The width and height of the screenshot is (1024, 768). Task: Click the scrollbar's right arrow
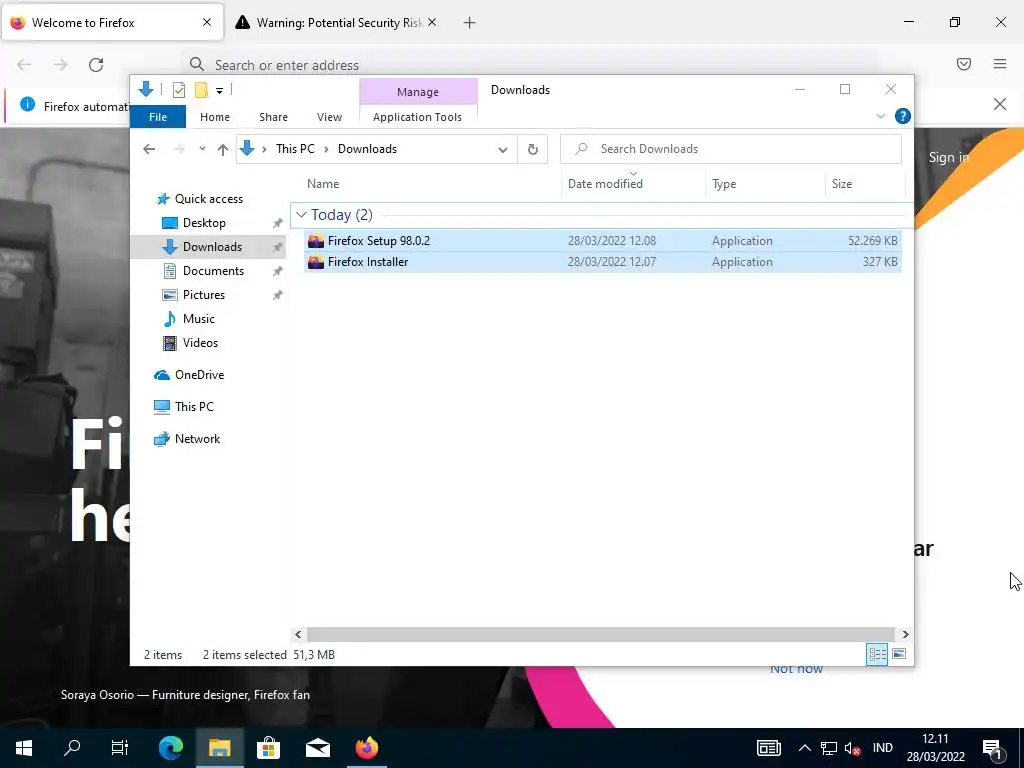point(905,634)
